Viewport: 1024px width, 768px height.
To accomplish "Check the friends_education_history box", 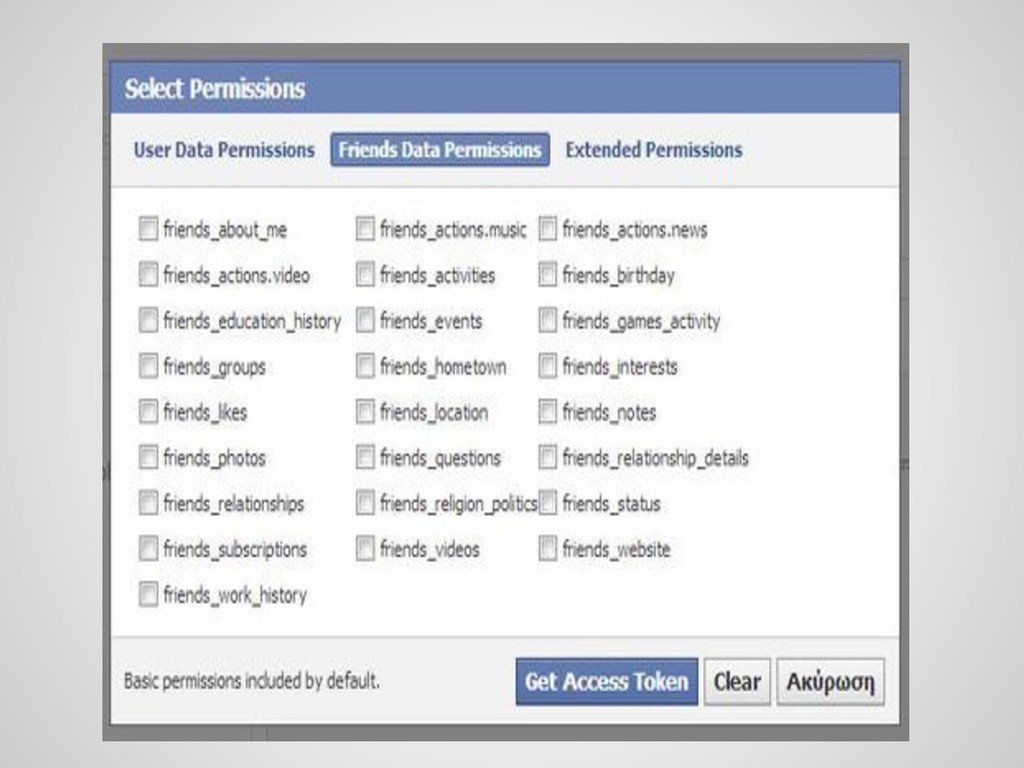I will pos(148,321).
